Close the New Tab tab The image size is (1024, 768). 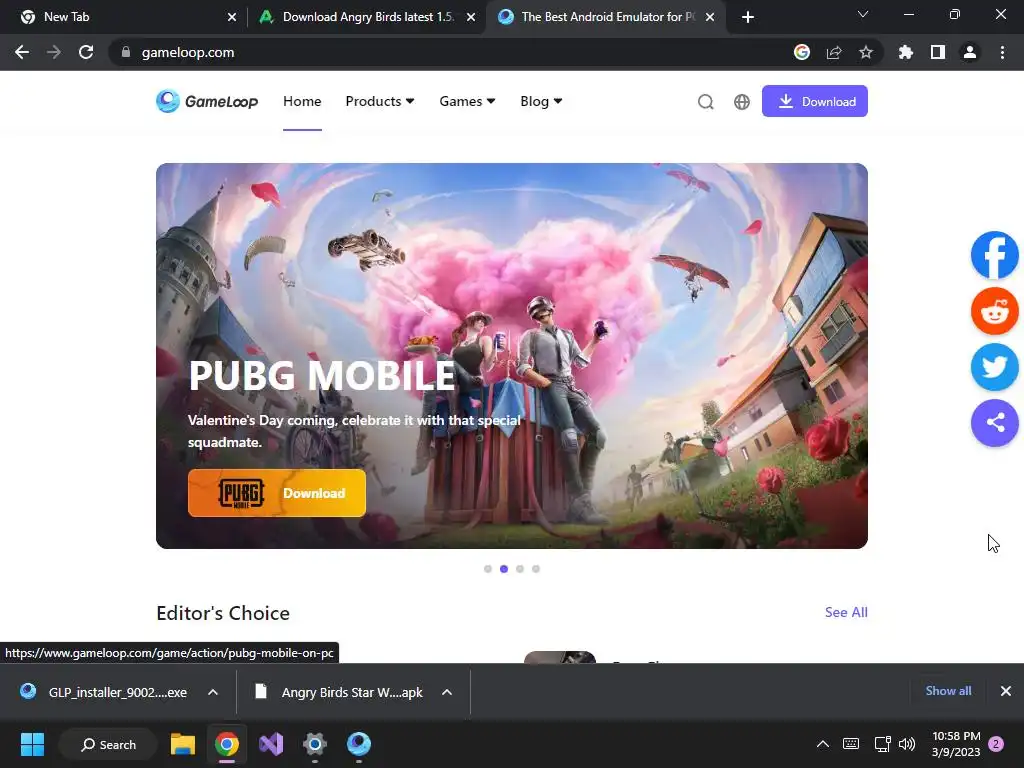click(232, 17)
